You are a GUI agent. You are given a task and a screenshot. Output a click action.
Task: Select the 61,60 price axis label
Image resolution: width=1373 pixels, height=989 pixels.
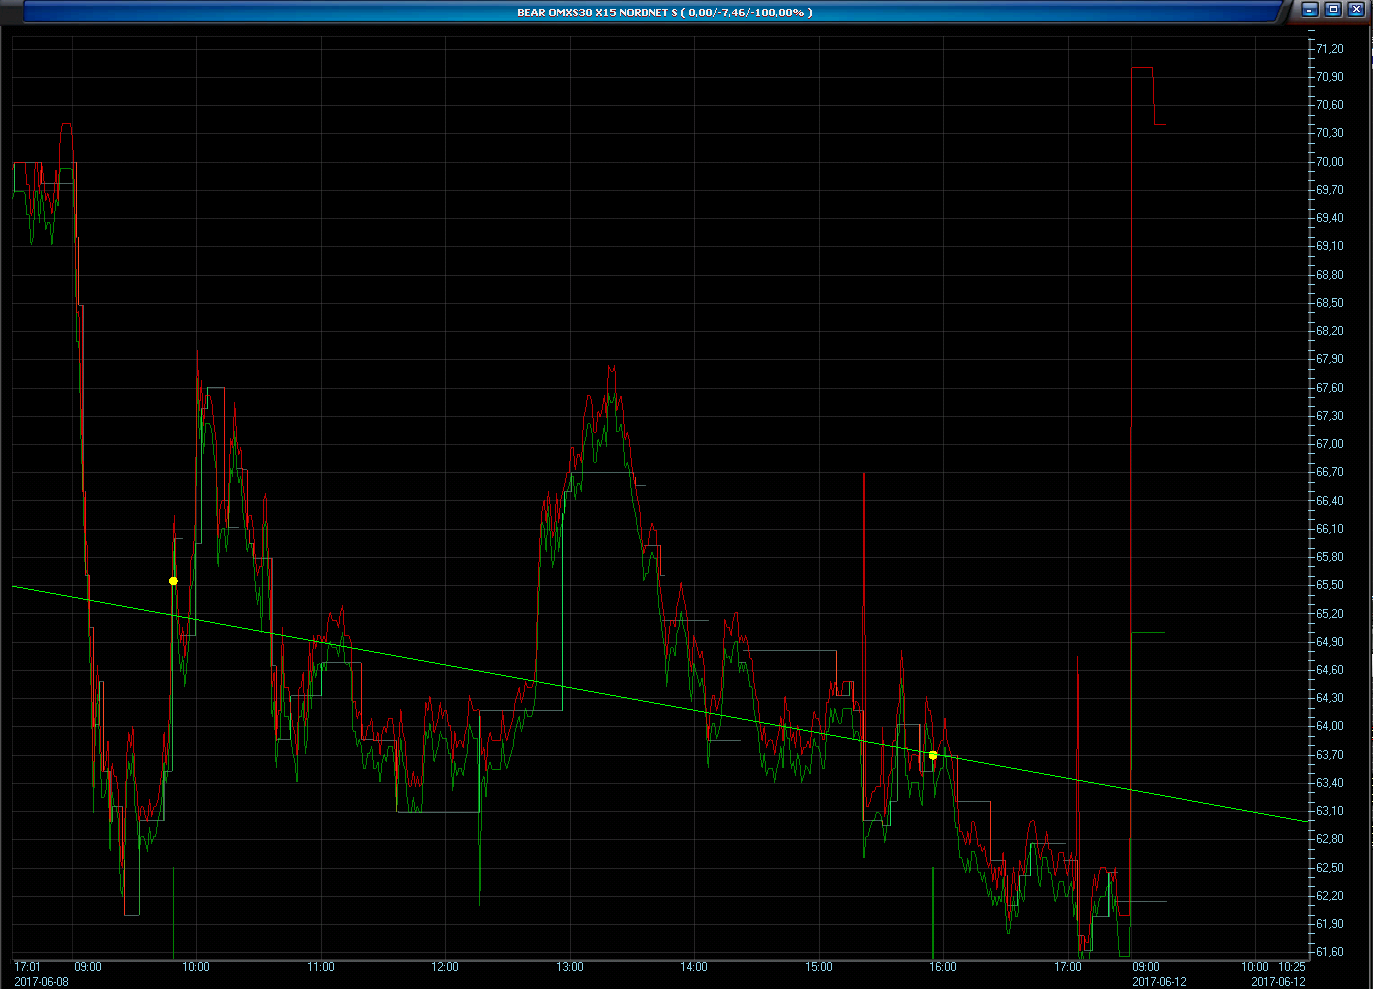tap(1329, 952)
